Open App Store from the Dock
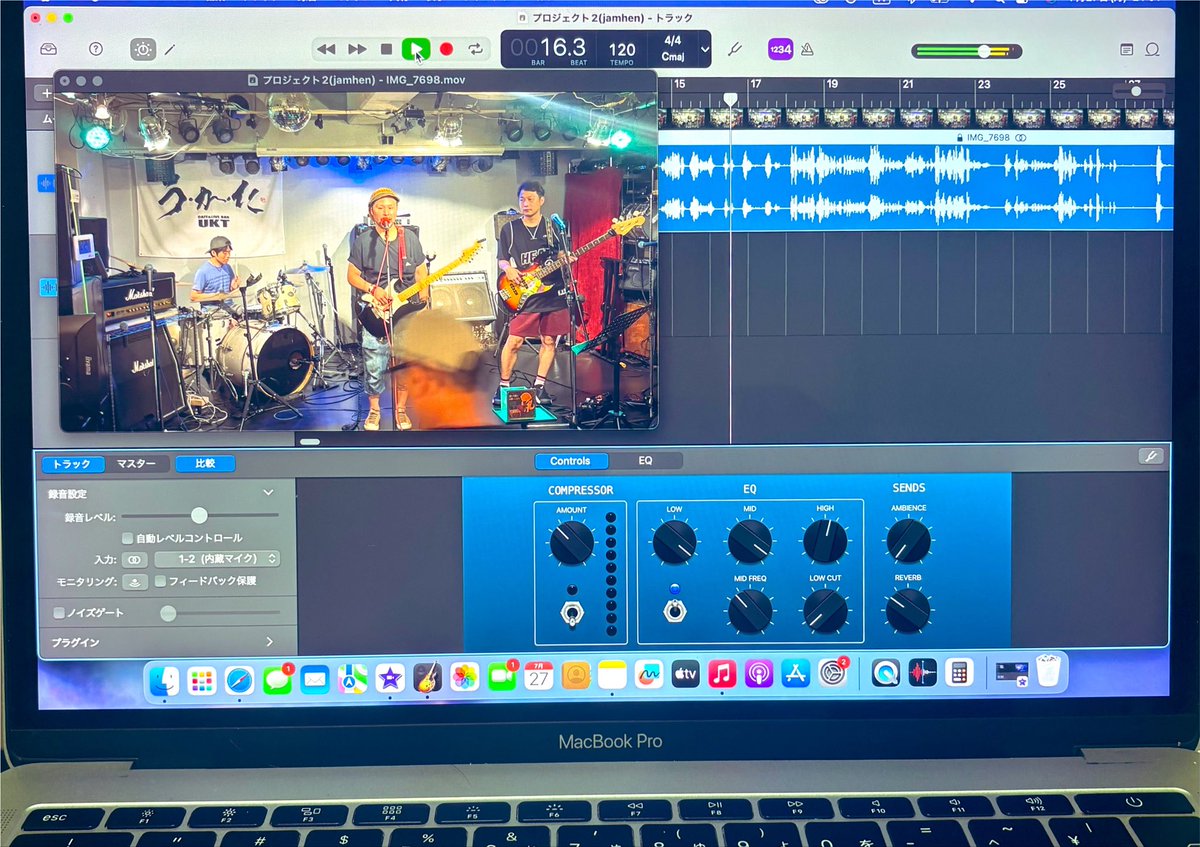The width and height of the screenshot is (1200, 847). click(796, 674)
